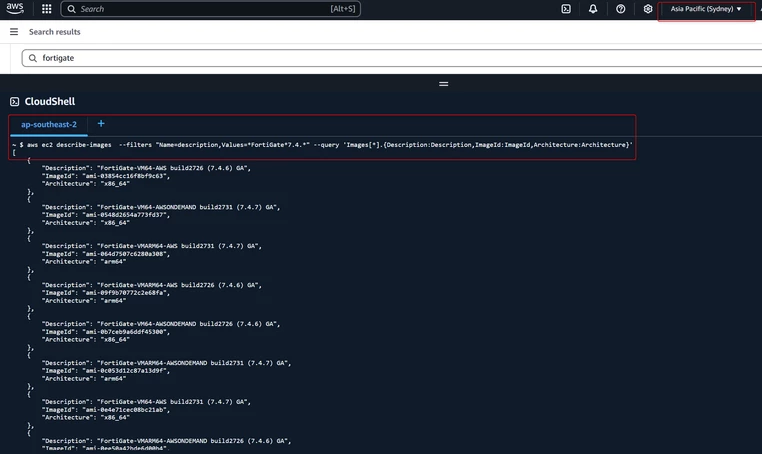Click the CloudShell panel icon
Screen dimensions: 762x454
[15, 102]
